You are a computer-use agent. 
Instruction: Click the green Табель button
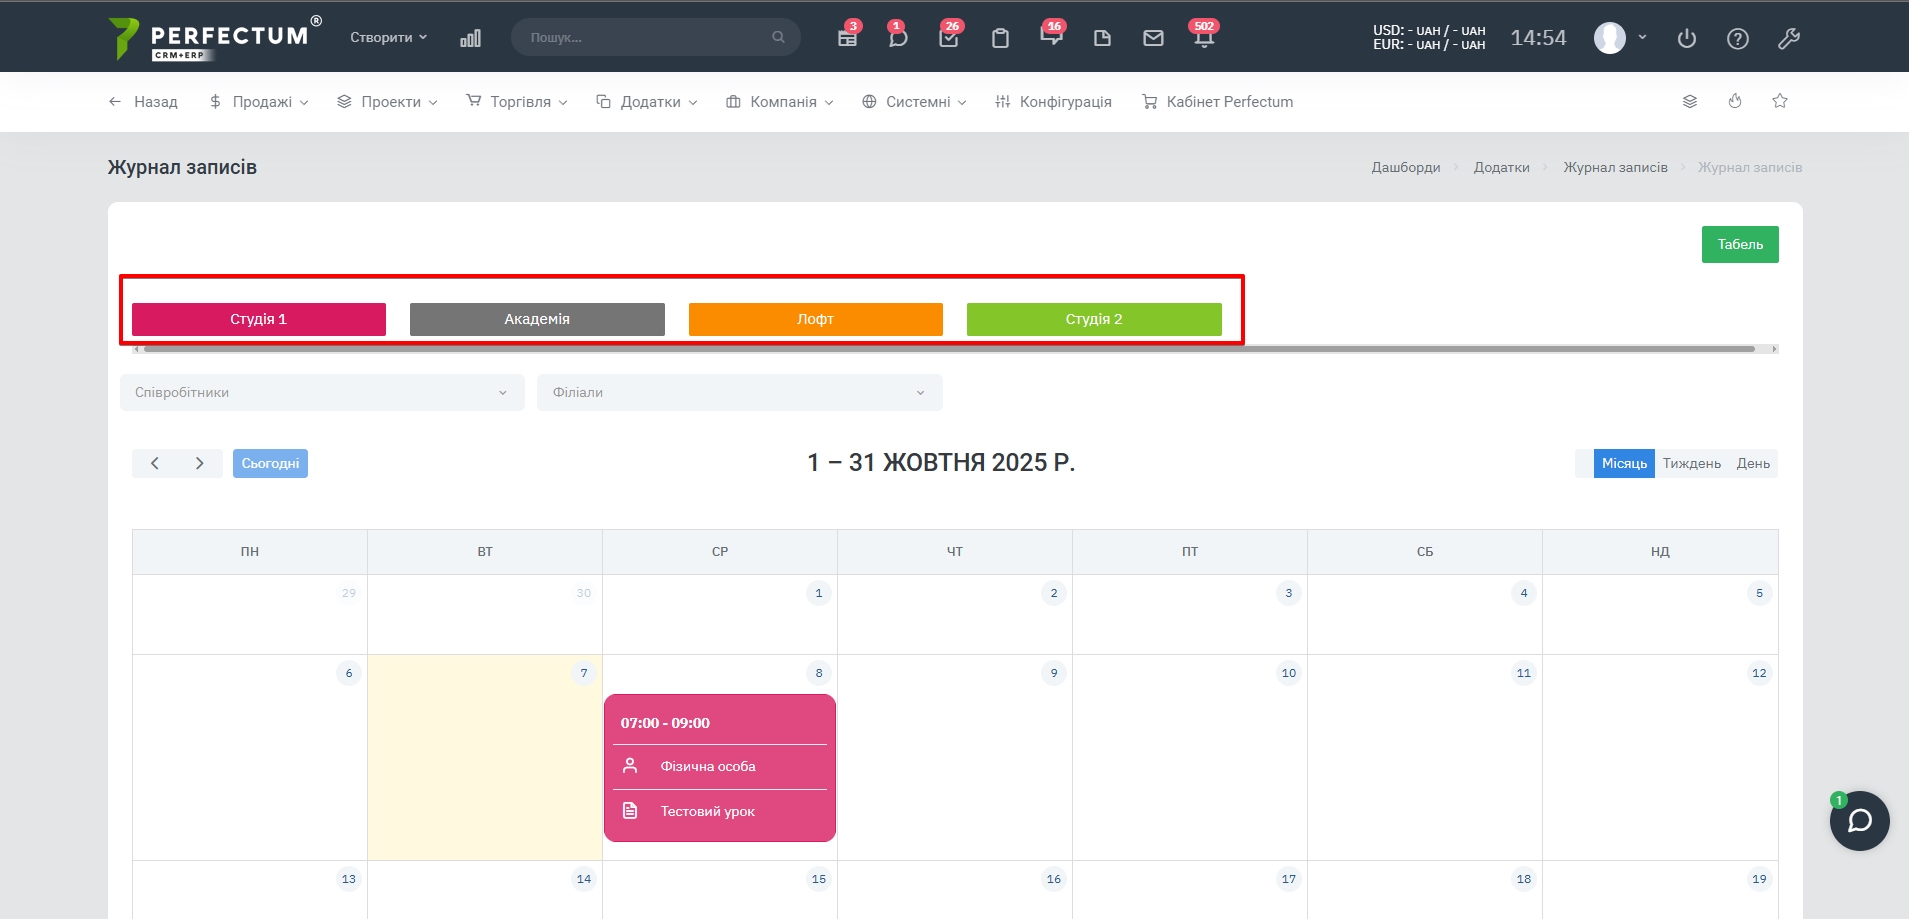1740,244
